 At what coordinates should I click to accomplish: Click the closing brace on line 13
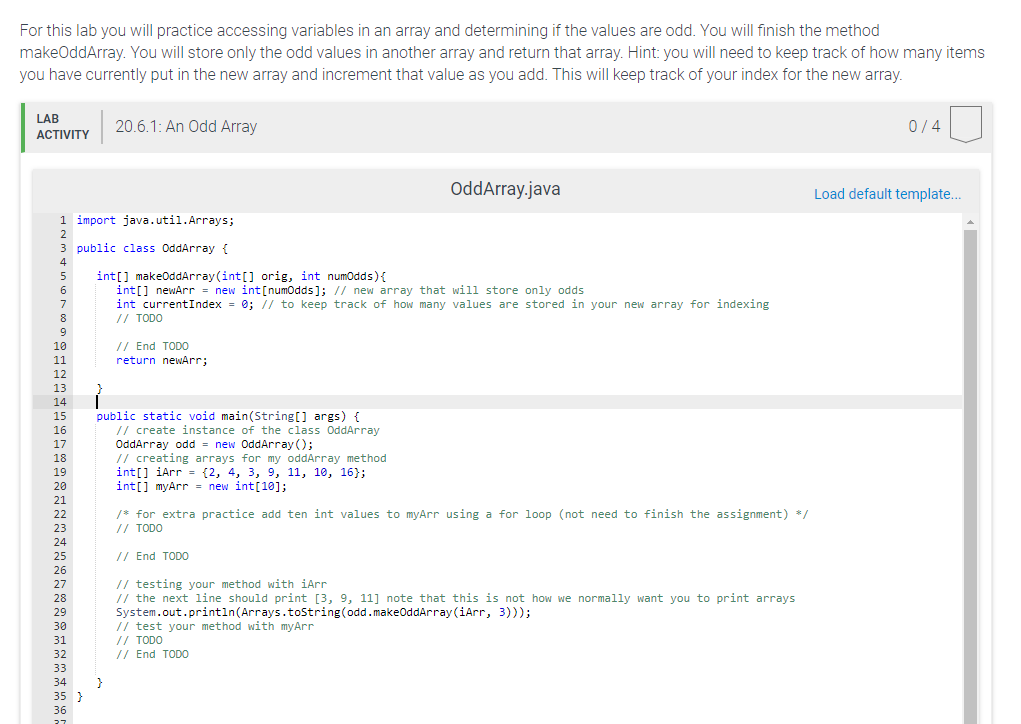100,388
